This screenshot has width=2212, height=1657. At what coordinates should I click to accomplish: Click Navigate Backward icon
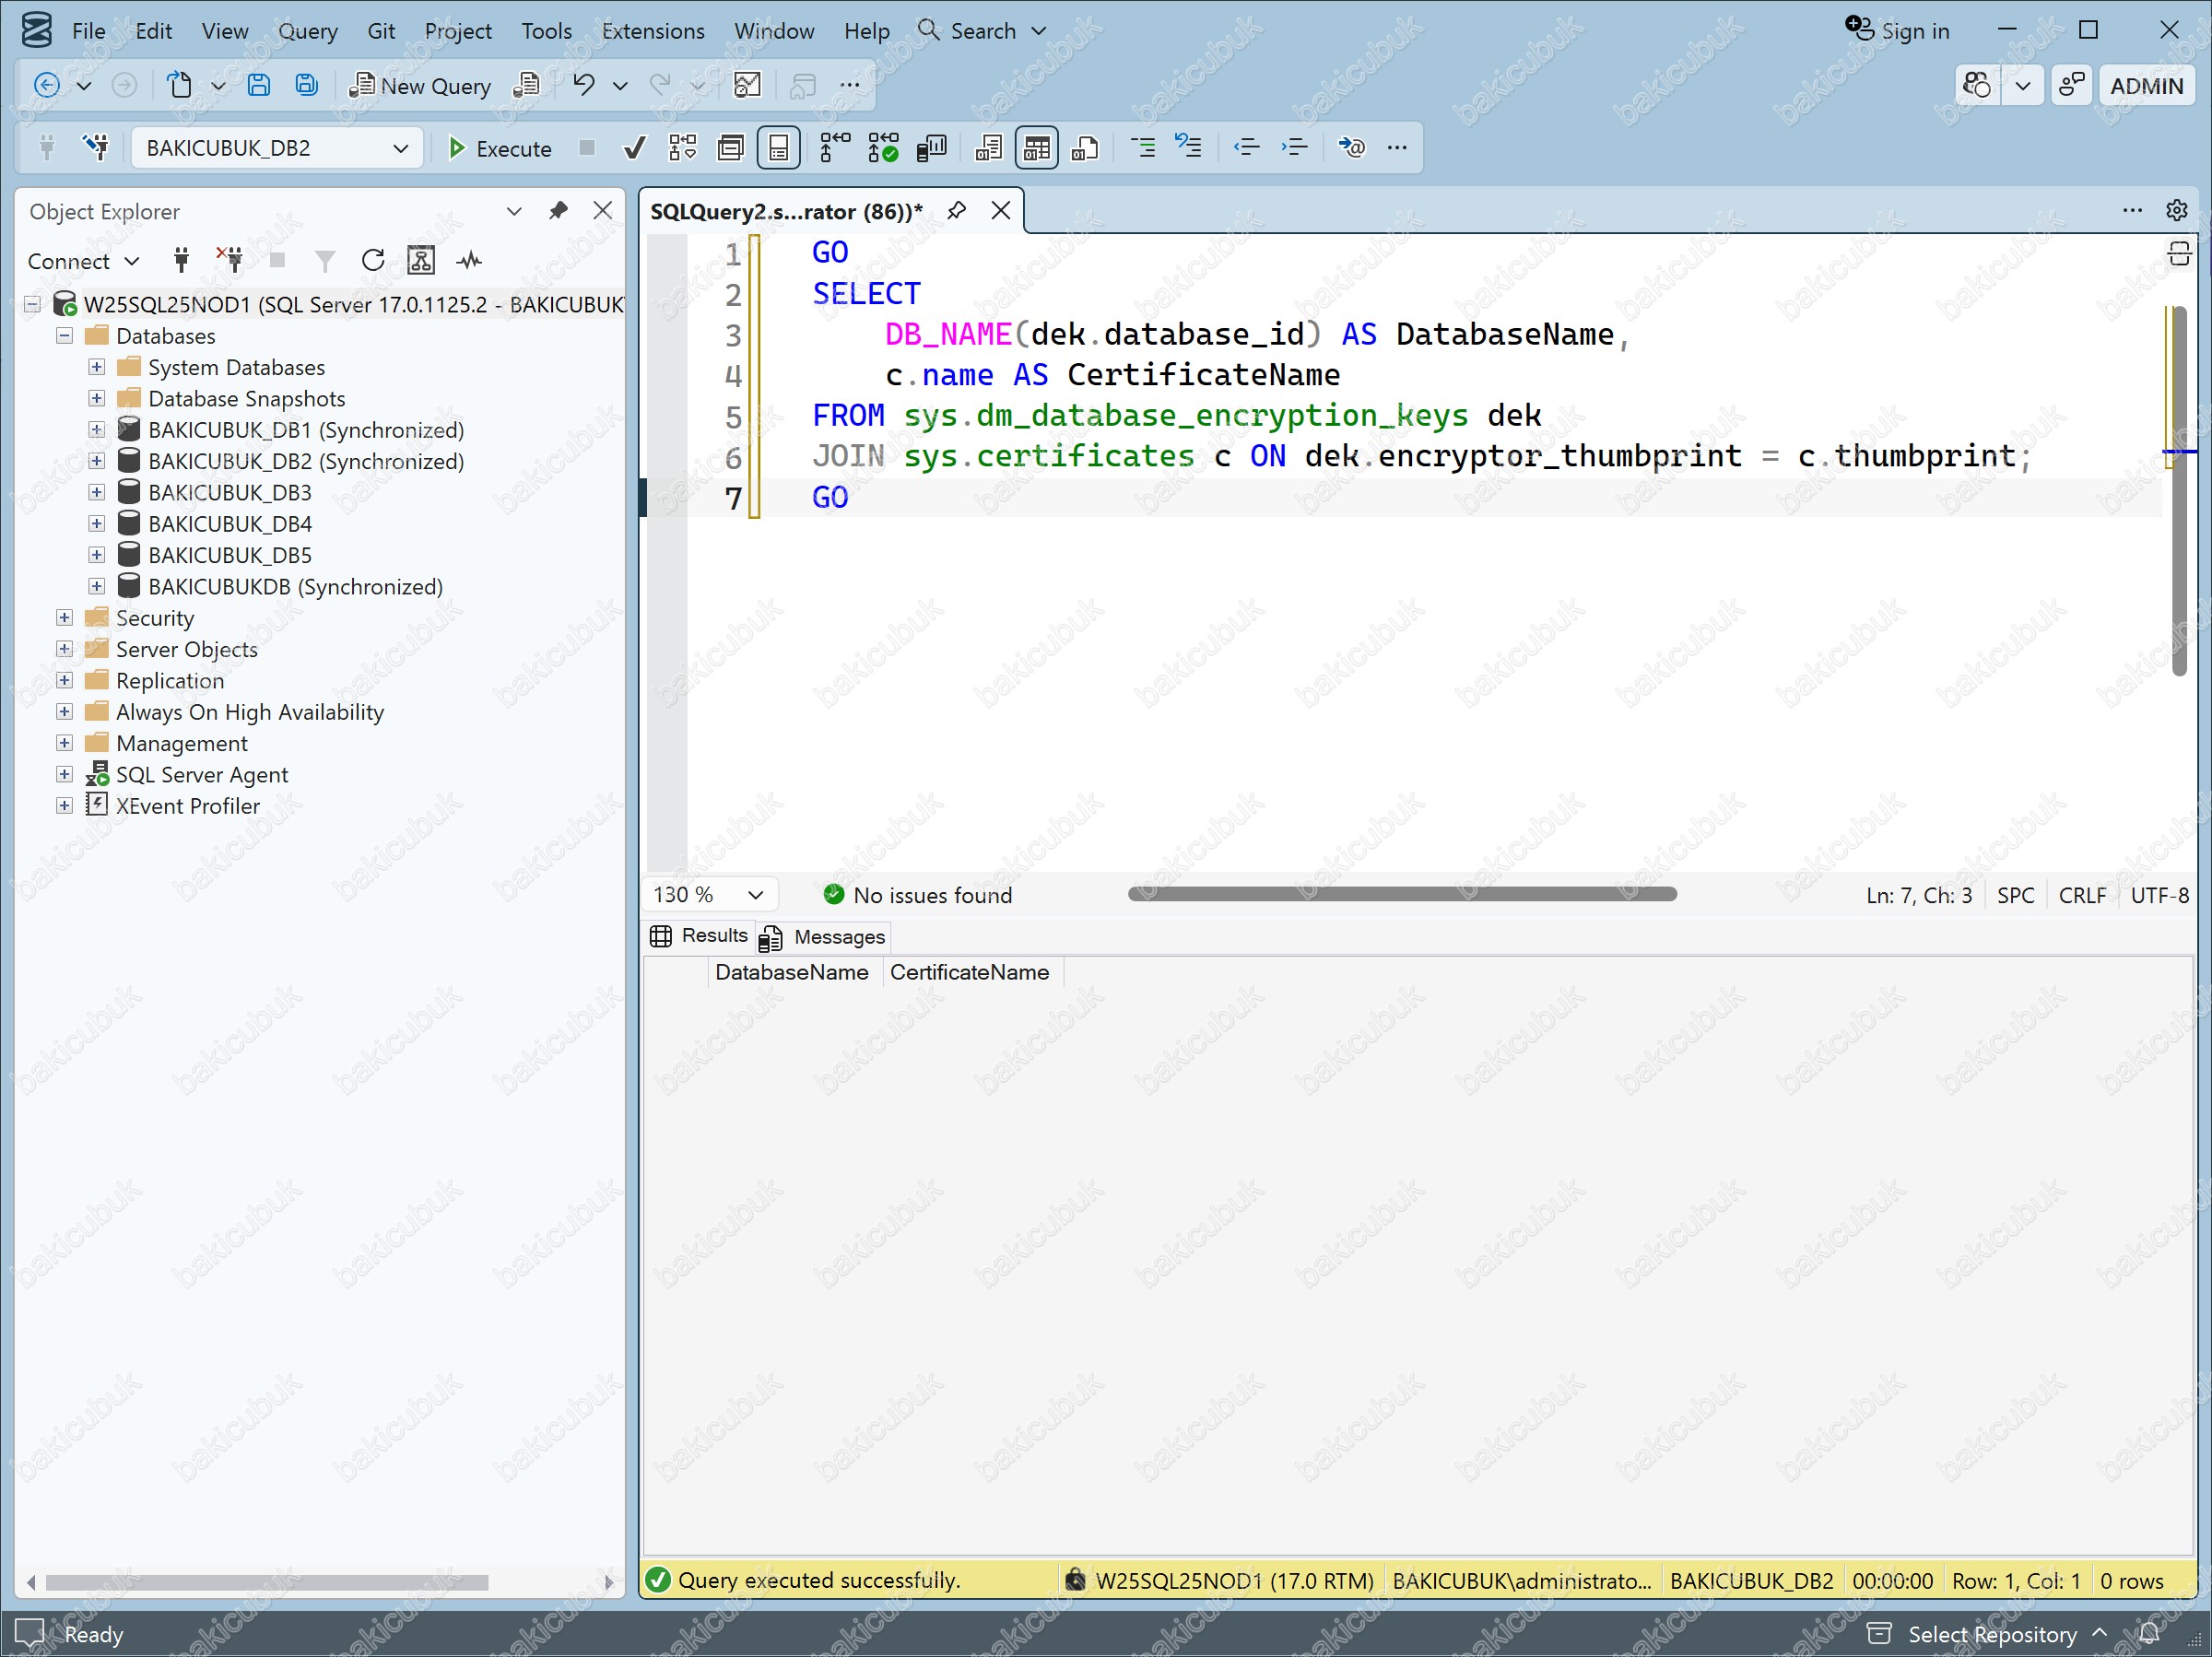click(47, 86)
